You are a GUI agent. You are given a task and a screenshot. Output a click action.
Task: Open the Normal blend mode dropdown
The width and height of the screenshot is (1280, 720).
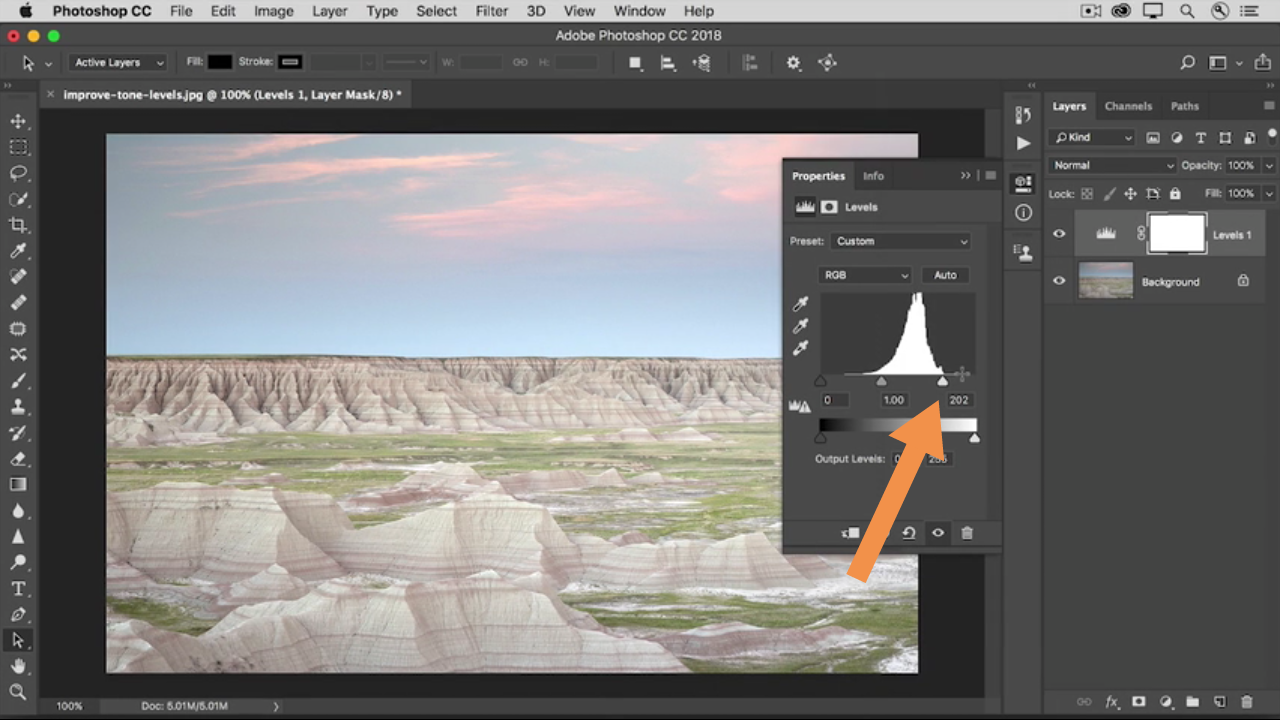click(1111, 165)
